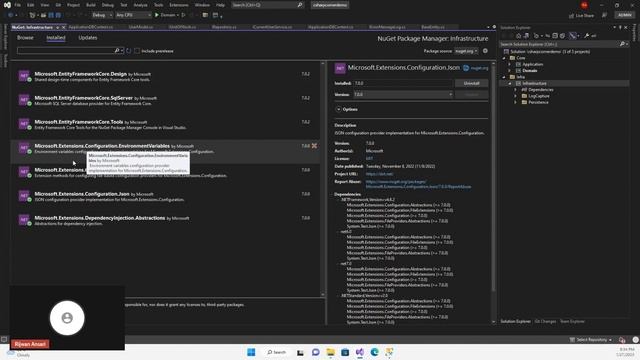Viewport: 640px width, 360px height.
Task: Expand the Dependencies node
Action: [515, 90]
